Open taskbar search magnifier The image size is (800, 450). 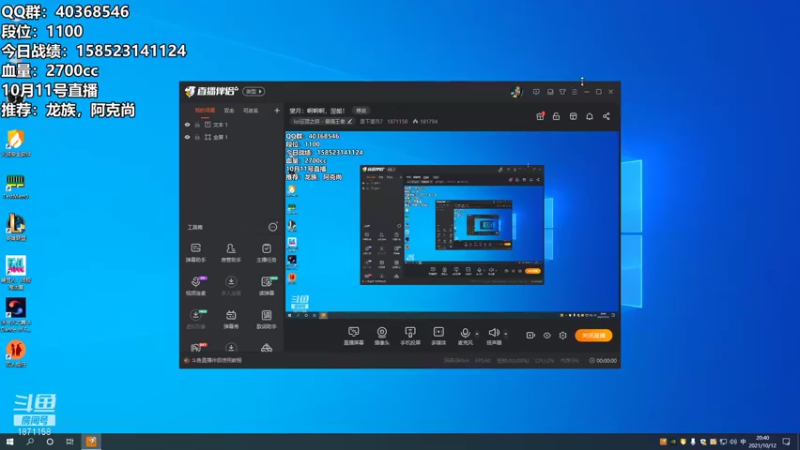[x=30, y=442]
